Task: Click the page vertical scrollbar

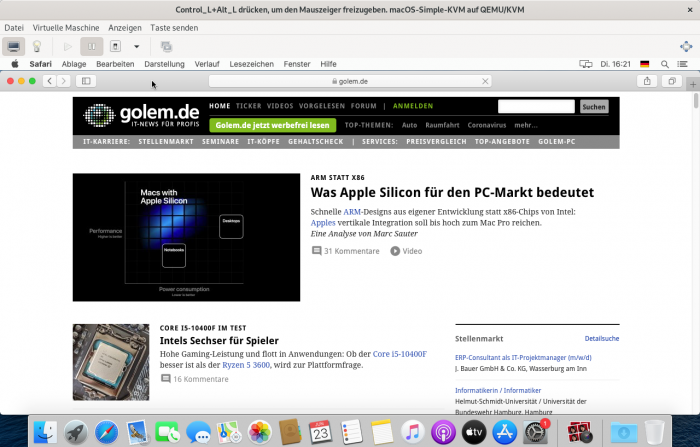Action: pos(696,100)
